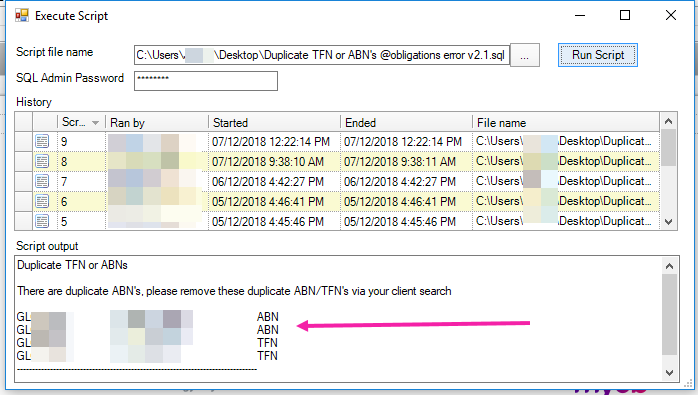Viewport: 698px width, 395px height.
Task: Open the Scr... column sort dropdown arrow
Action: point(95,123)
